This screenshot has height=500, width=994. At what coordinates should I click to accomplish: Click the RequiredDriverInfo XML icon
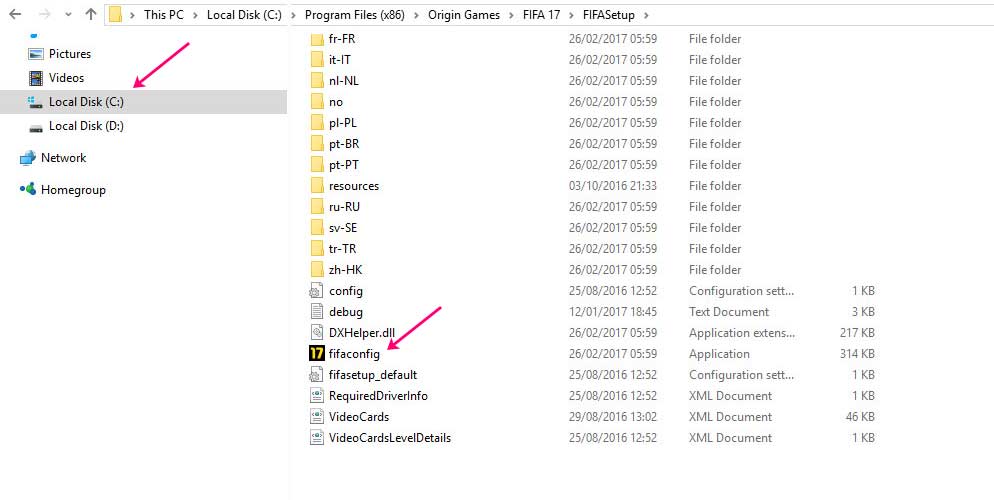(x=317, y=395)
